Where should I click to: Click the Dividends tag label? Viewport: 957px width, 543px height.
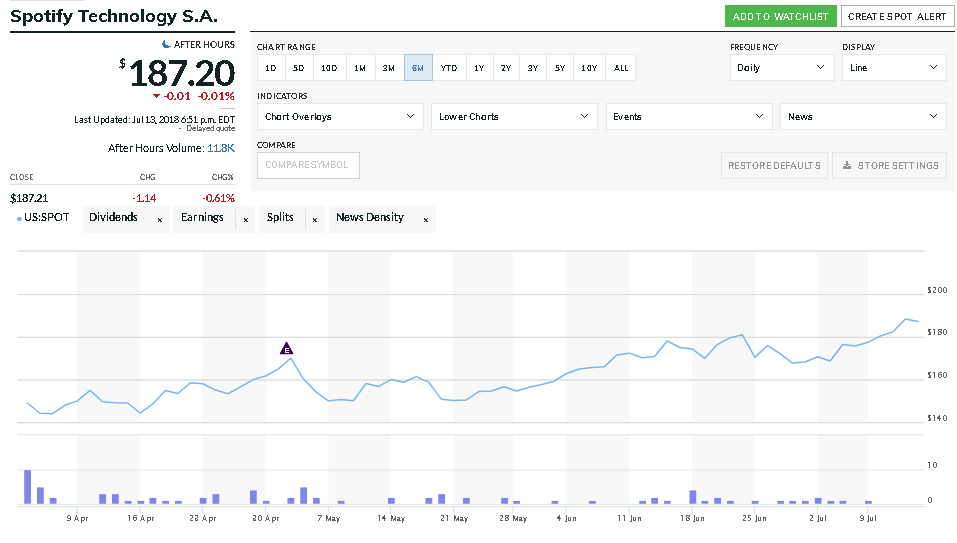tap(114, 217)
